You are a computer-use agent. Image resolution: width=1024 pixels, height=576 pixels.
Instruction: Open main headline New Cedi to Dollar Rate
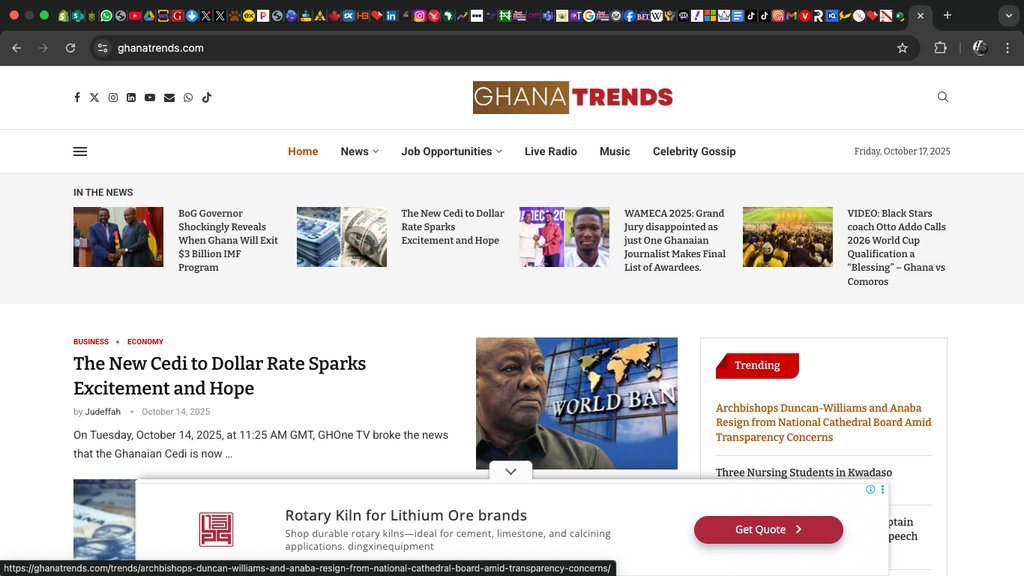pos(219,376)
